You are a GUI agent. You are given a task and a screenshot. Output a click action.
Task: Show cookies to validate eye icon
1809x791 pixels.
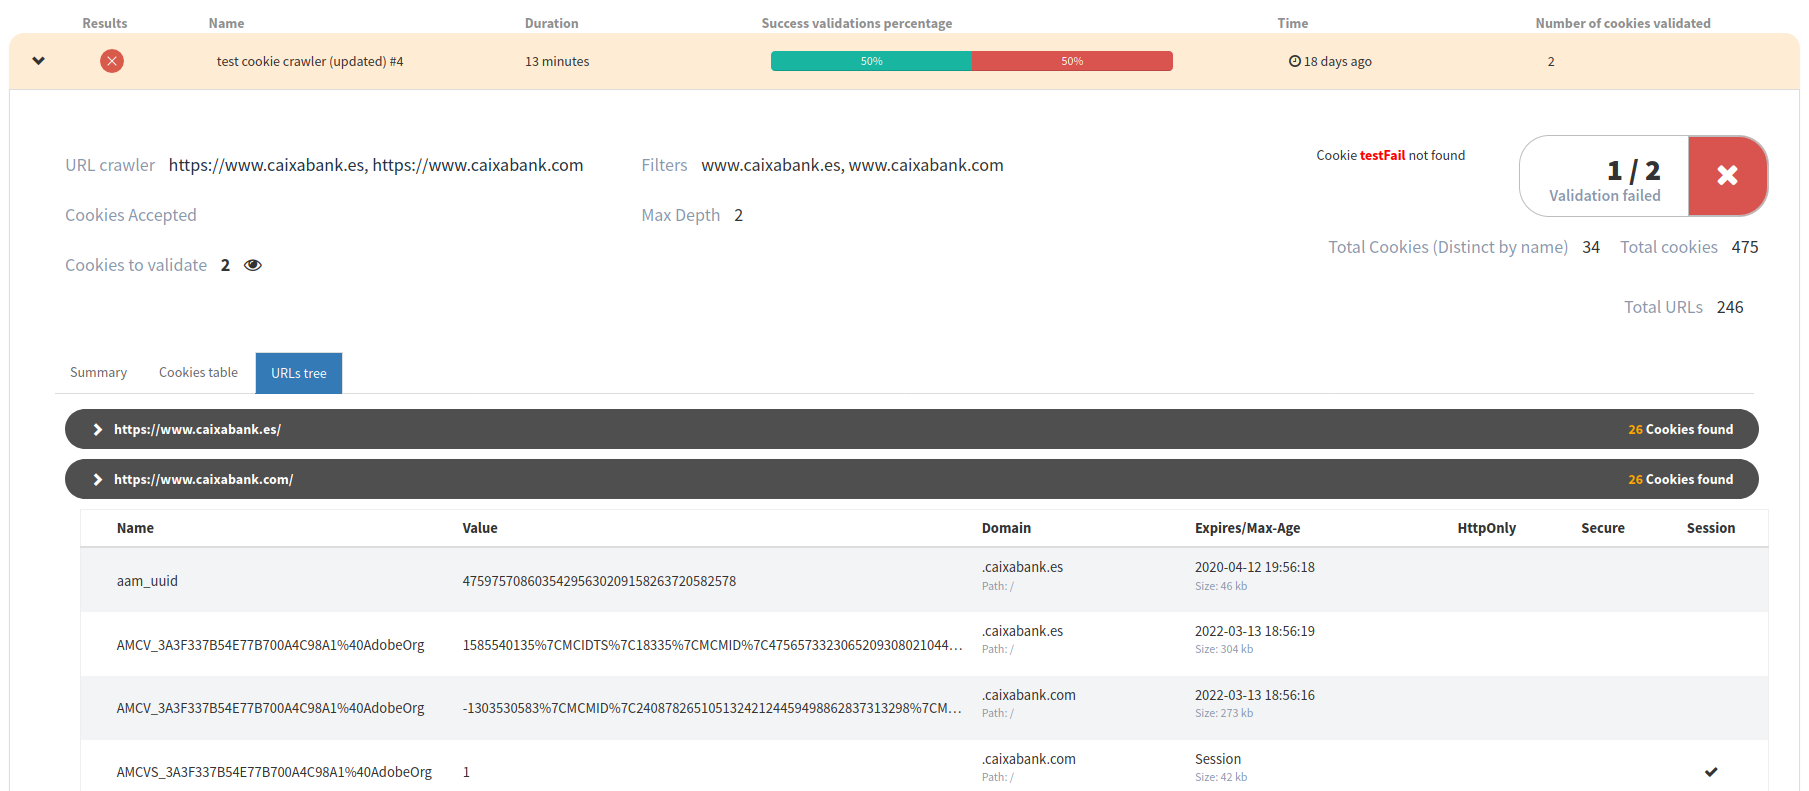click(253, 265)
